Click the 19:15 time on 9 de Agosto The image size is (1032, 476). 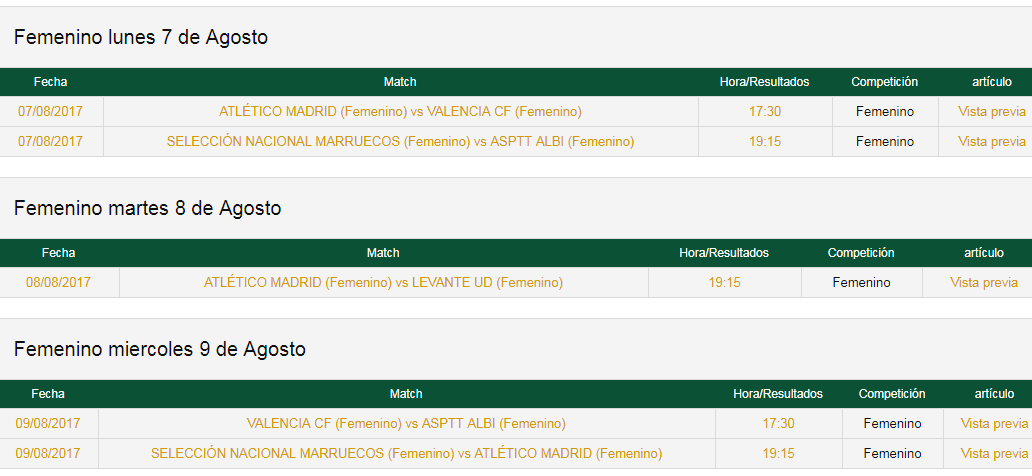click(x=779, y=454)
